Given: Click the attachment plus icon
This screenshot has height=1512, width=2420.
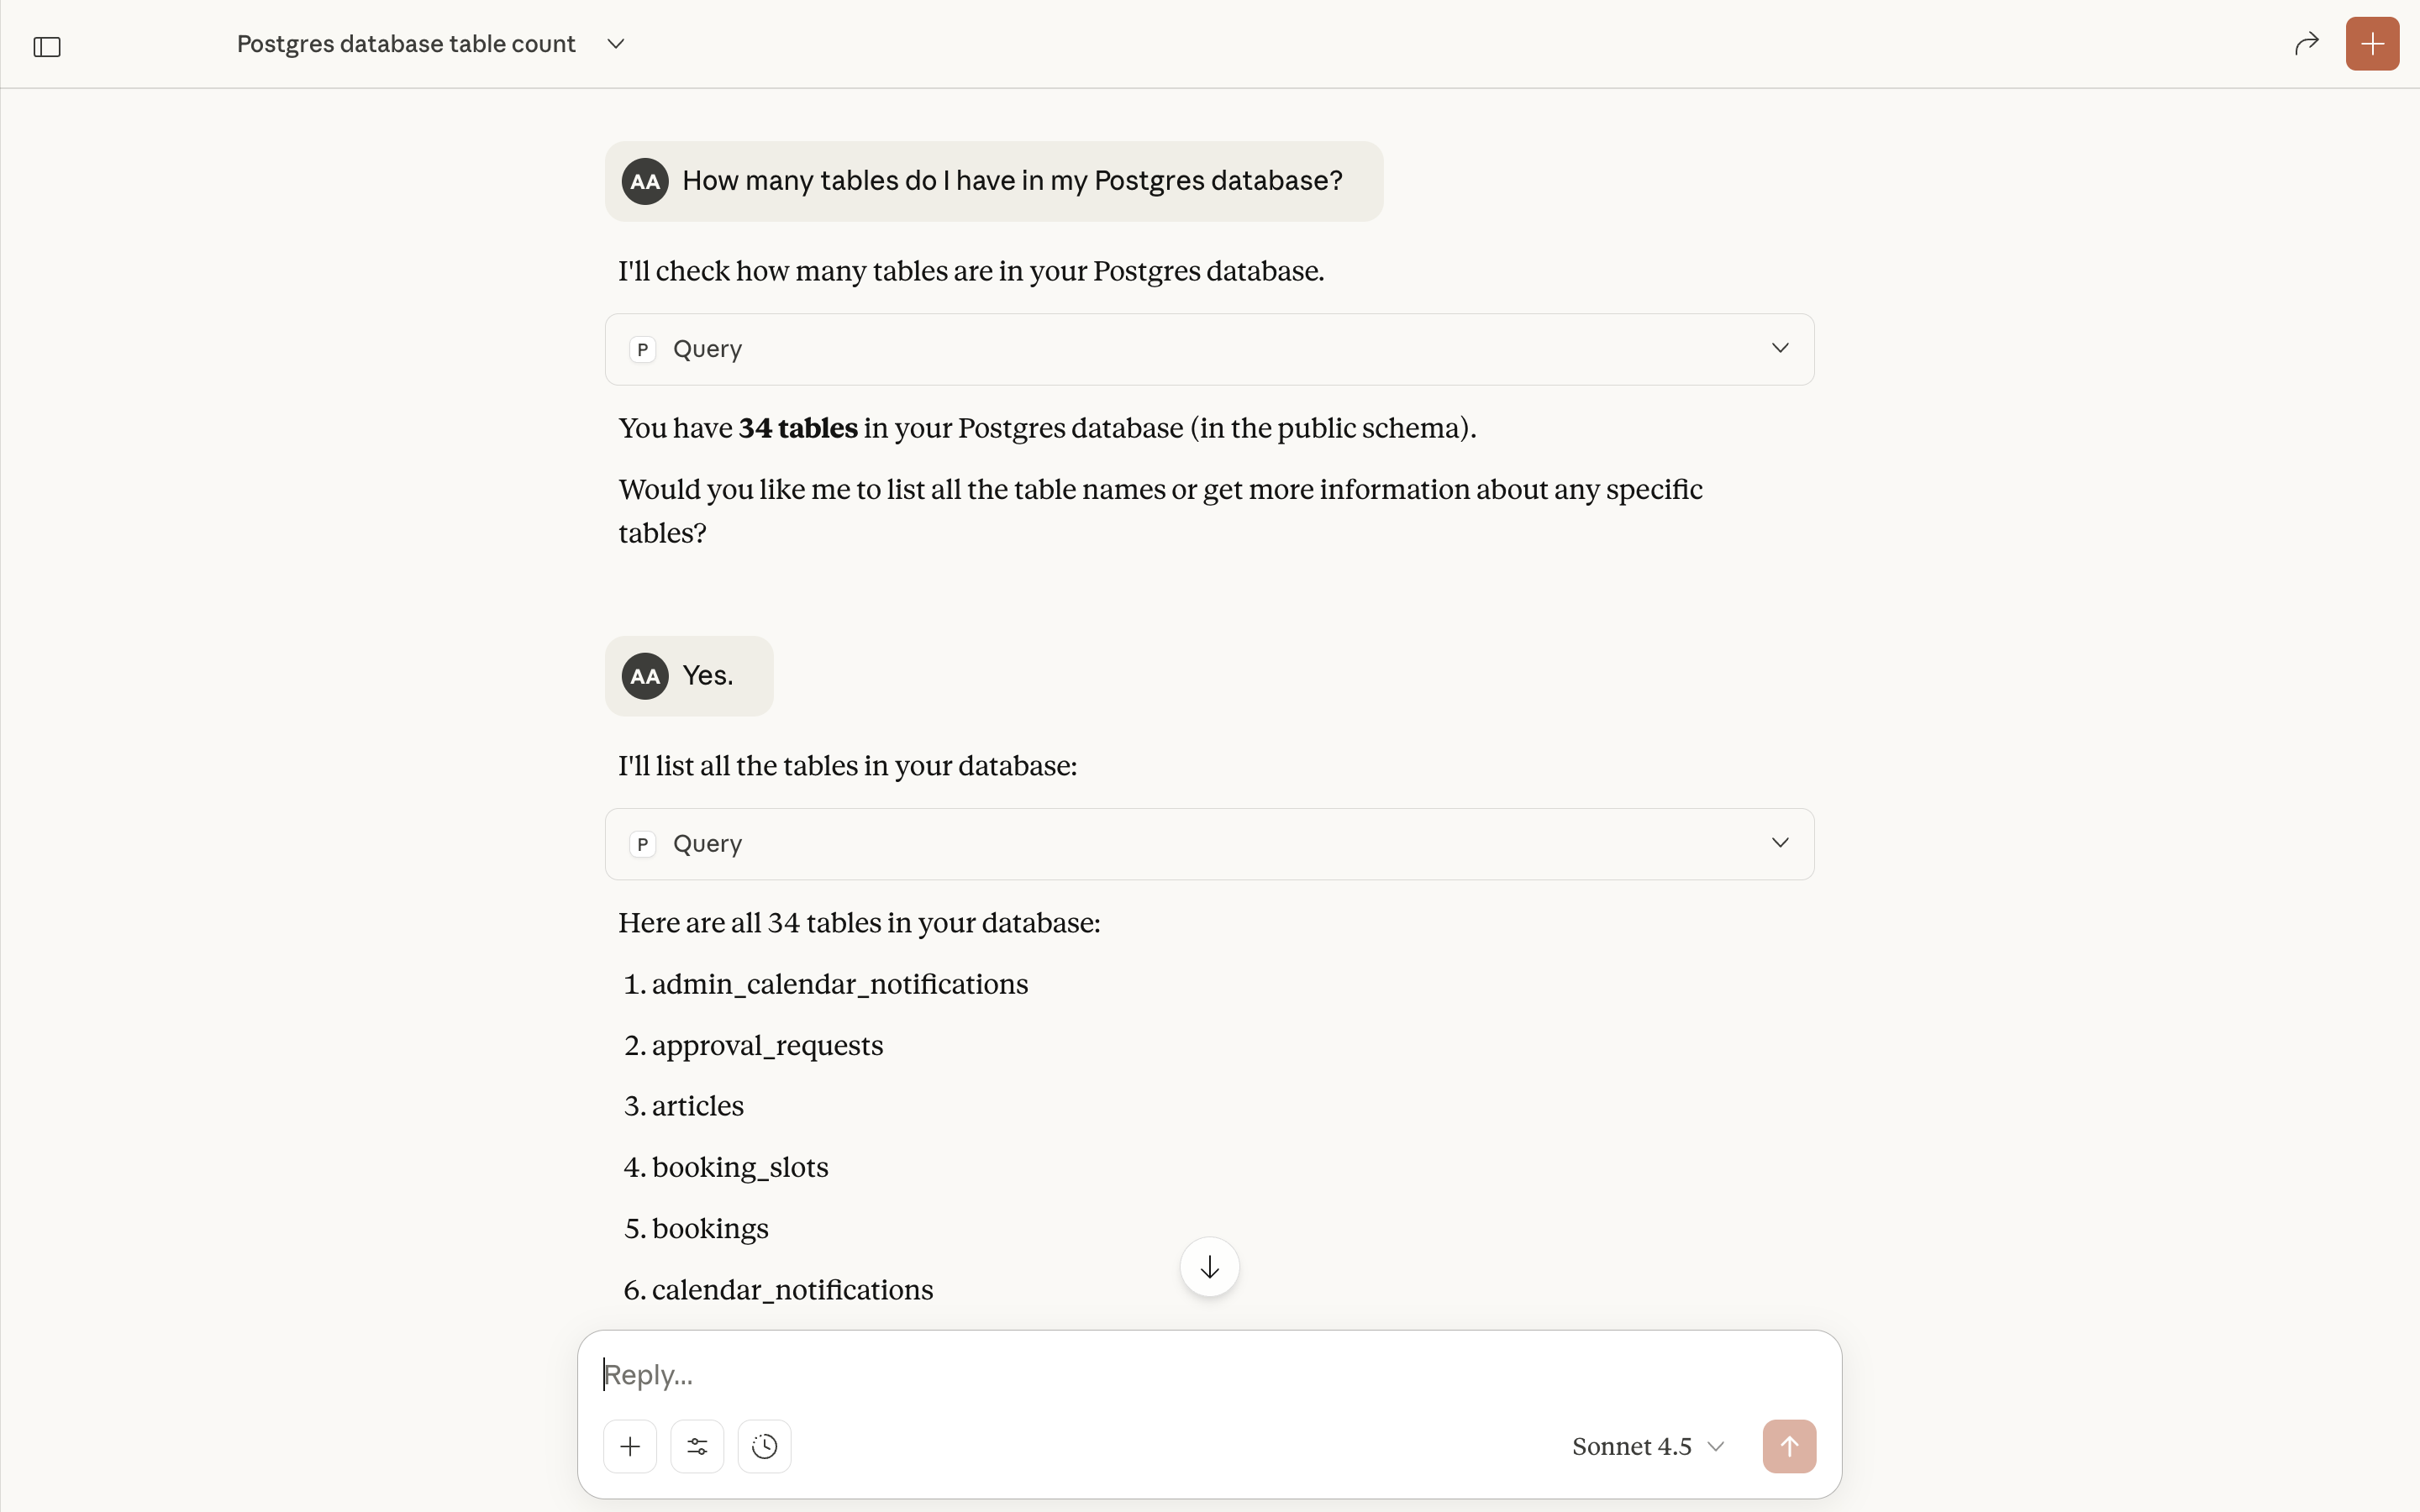Looking at the screenshot, I should (x=630, y=1446).
